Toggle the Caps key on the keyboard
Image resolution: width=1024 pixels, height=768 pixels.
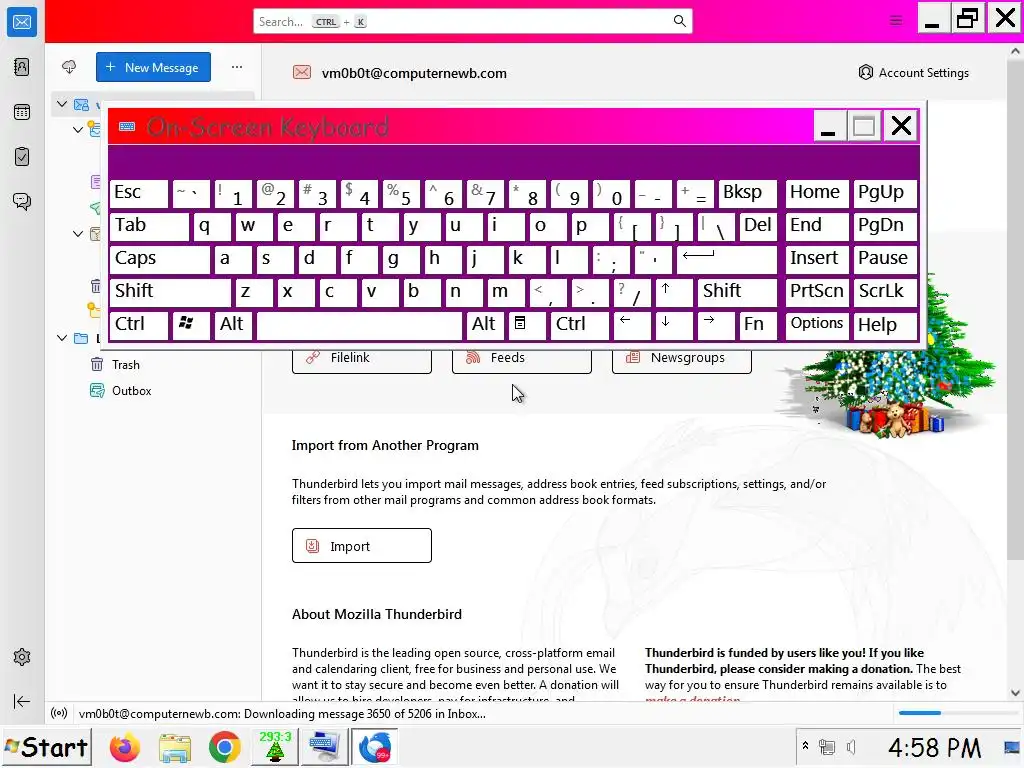(159, 259)
